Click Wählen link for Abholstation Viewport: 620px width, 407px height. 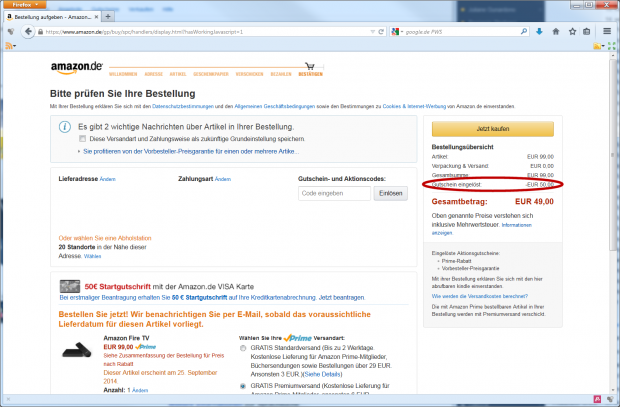(93, 256)
